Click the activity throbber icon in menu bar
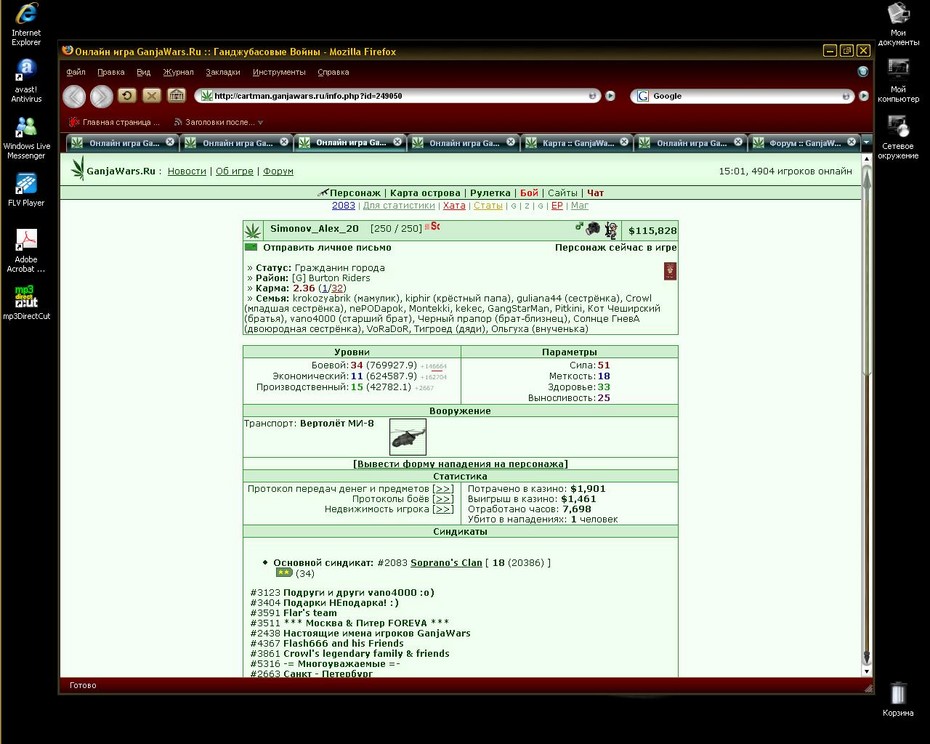This screenshot has height=744, width=930. coord(863,72)
